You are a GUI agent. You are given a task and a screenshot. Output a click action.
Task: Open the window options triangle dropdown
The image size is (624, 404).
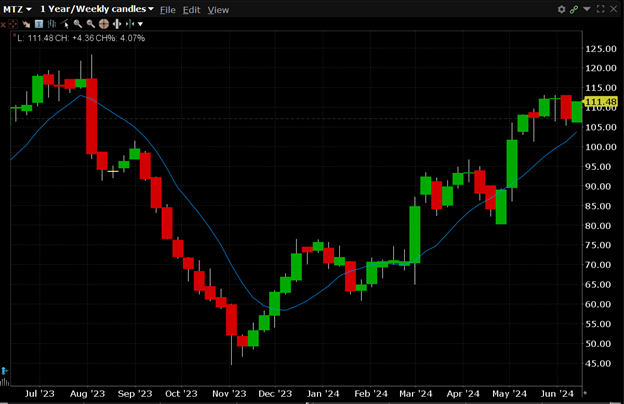587,9
